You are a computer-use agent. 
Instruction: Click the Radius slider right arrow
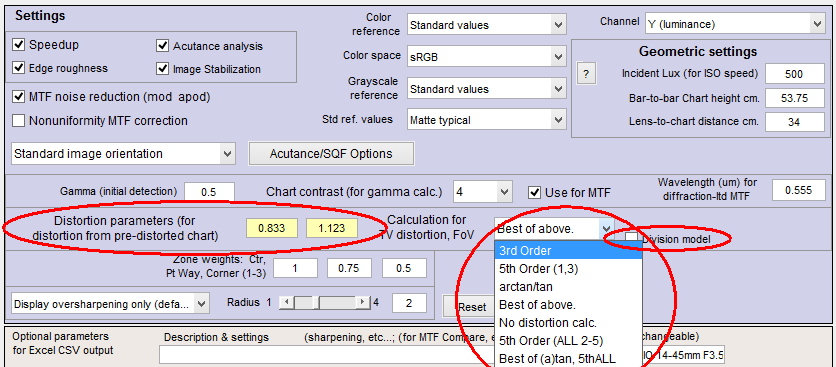[364, 303]
